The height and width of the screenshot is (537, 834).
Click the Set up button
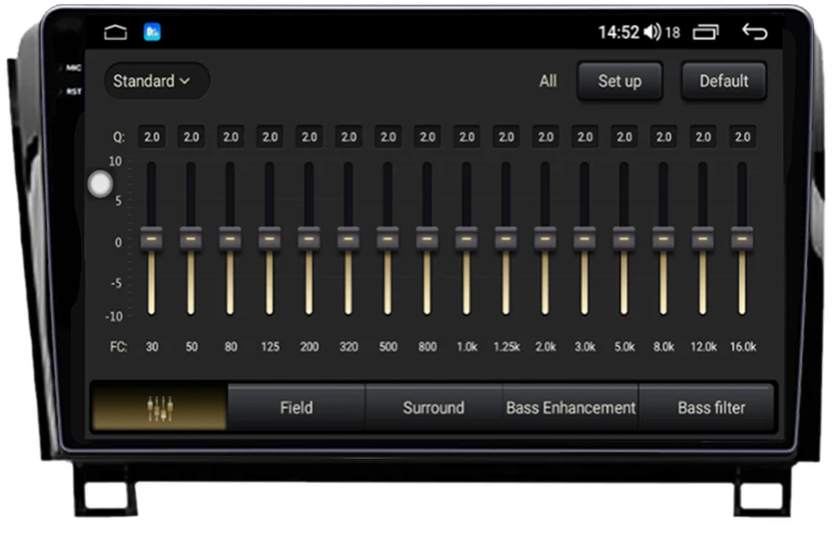tap(620, 81)
